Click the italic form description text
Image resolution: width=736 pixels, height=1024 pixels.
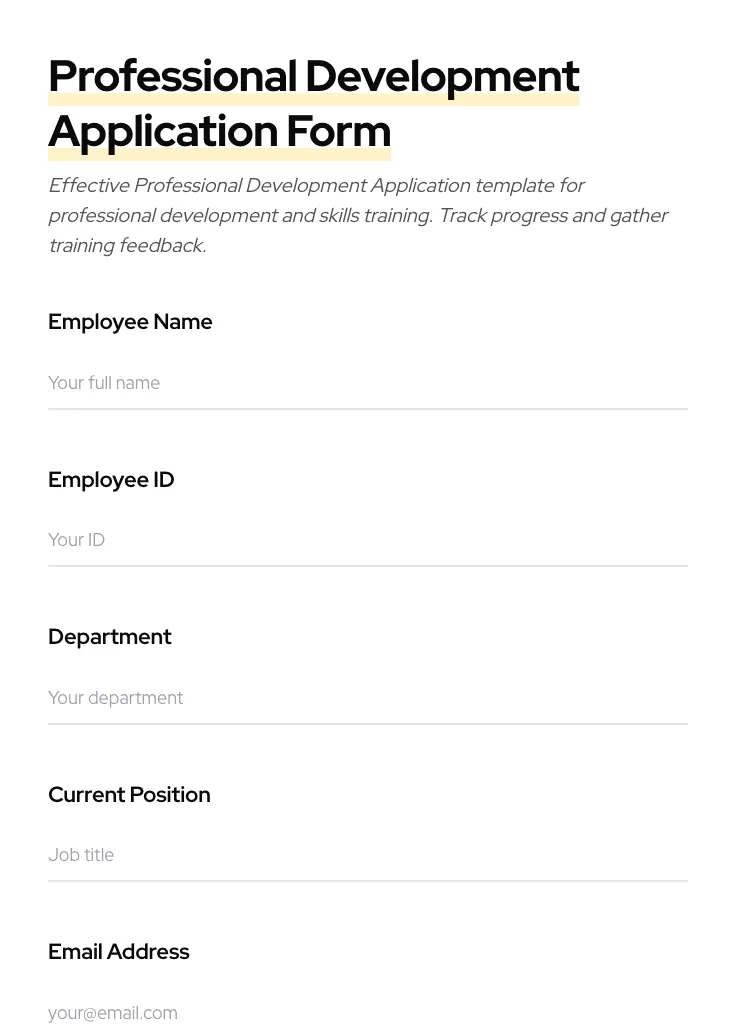click(x=358, y=215)
